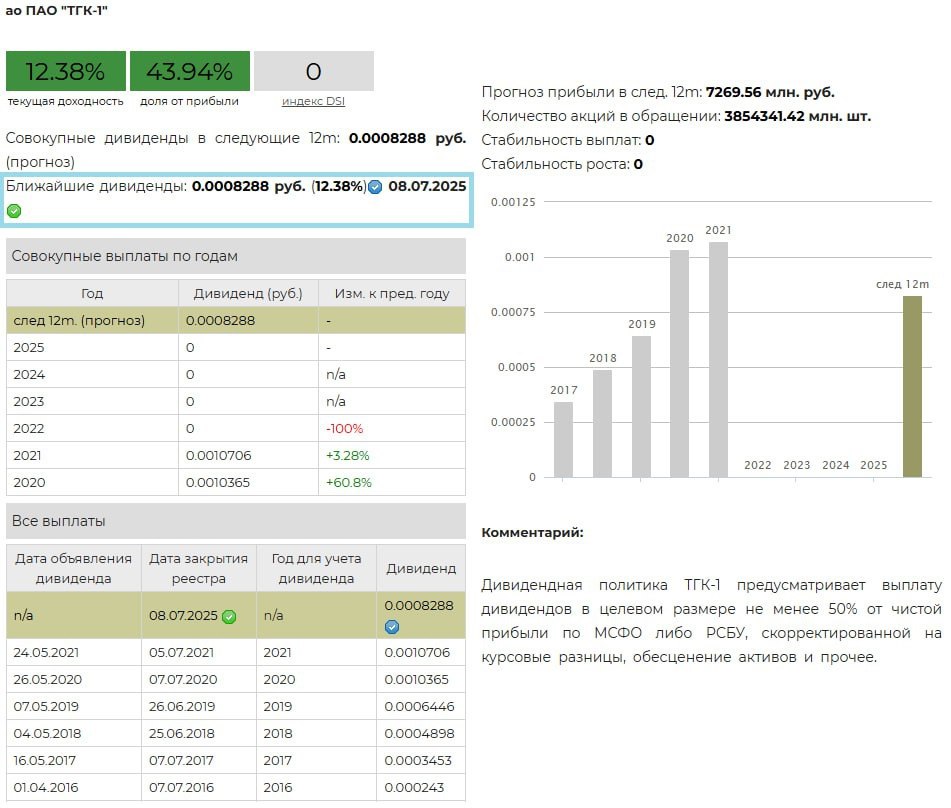The width and height of the screenshot is (951, 808).
Task: Click the olive след 12m chart bar
Action: coord(912,386)
